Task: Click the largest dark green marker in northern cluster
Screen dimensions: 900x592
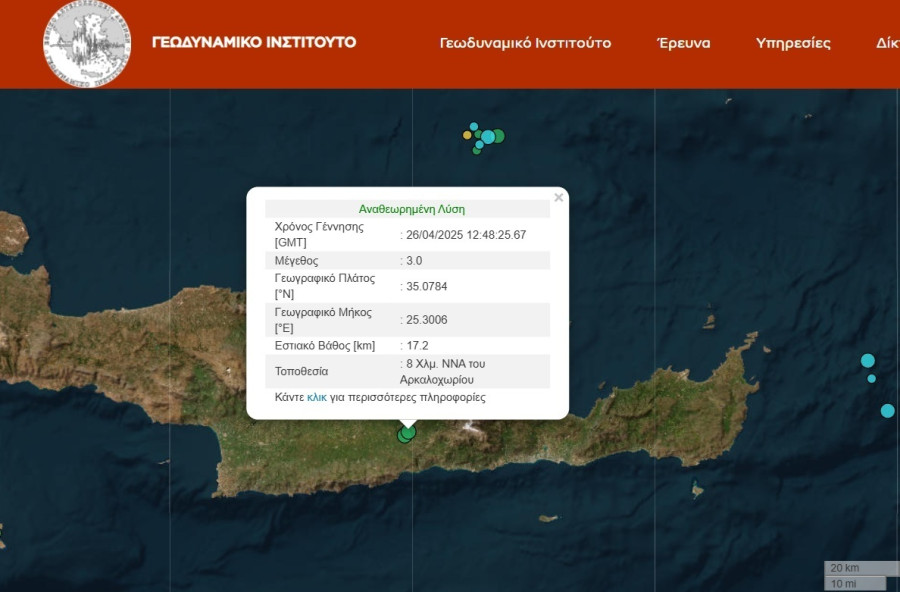Action: (x=498, y=136)
